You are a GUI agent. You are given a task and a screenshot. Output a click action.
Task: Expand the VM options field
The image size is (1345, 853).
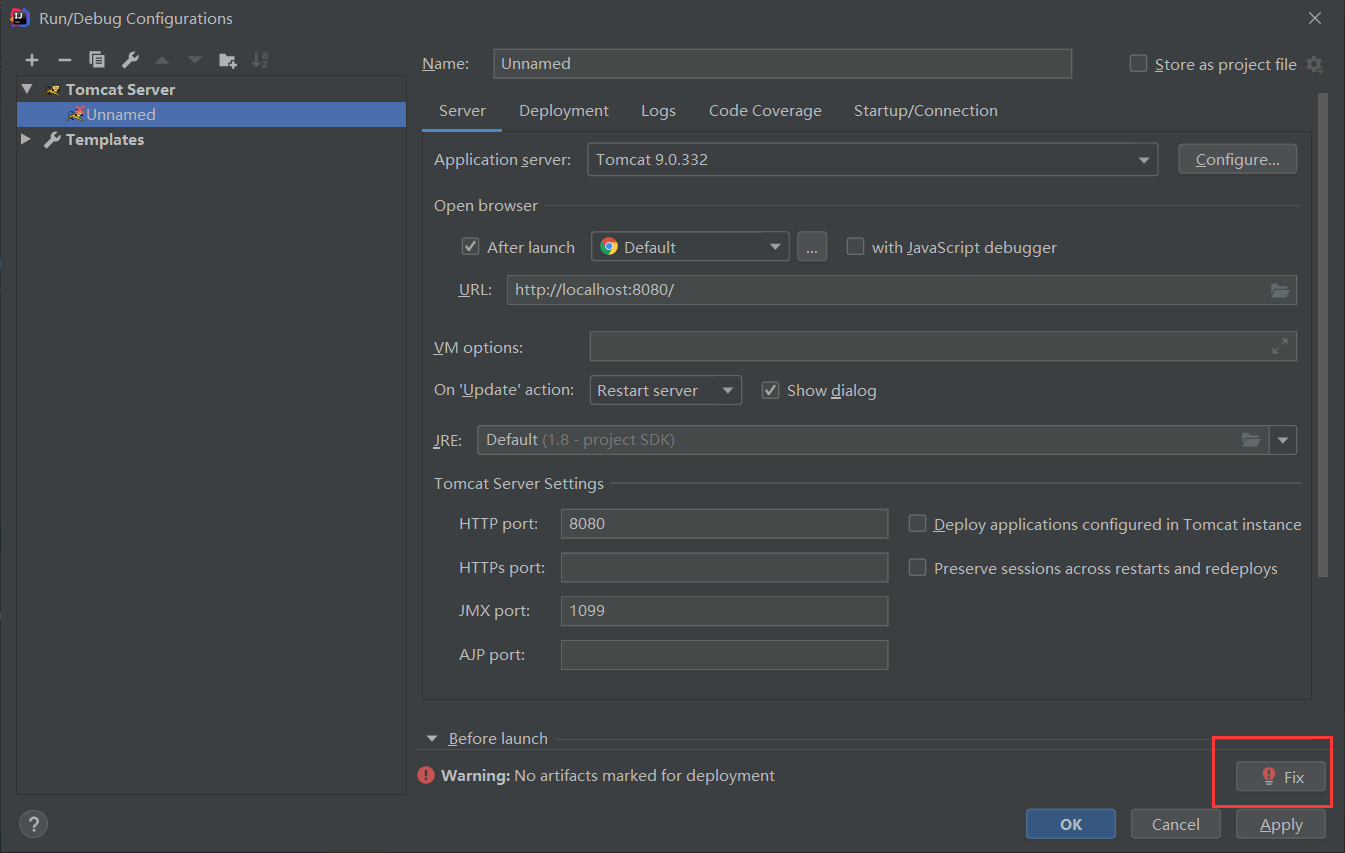(1280, 346)
